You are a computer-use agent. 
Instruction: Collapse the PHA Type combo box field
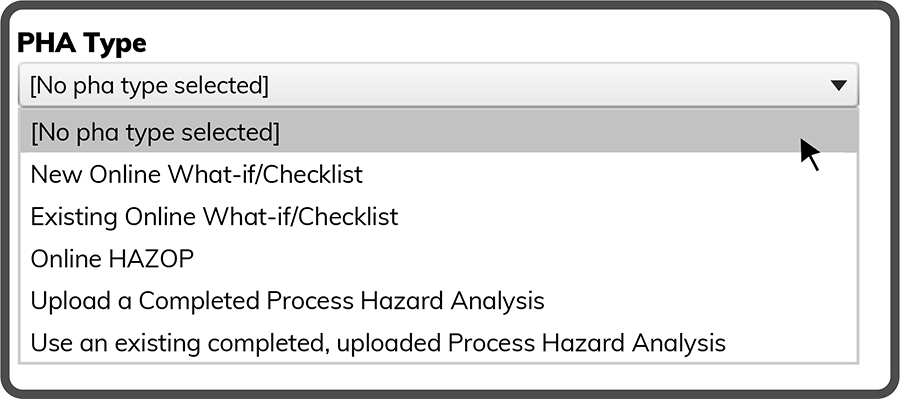[439, 85]
